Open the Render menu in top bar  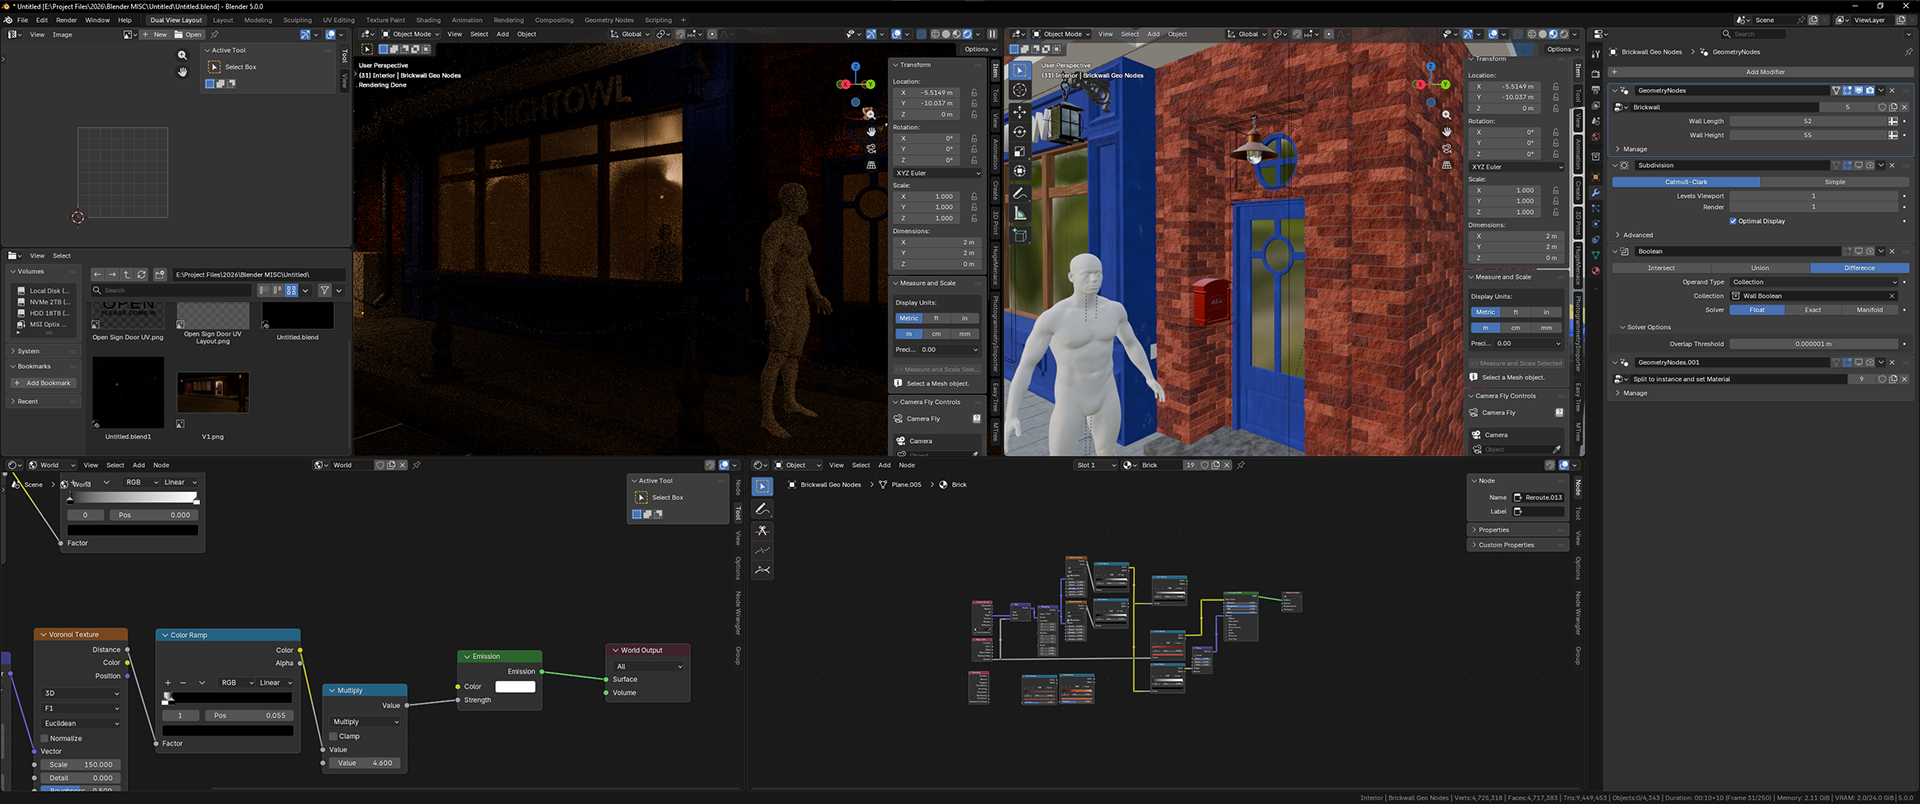[66, 20]
